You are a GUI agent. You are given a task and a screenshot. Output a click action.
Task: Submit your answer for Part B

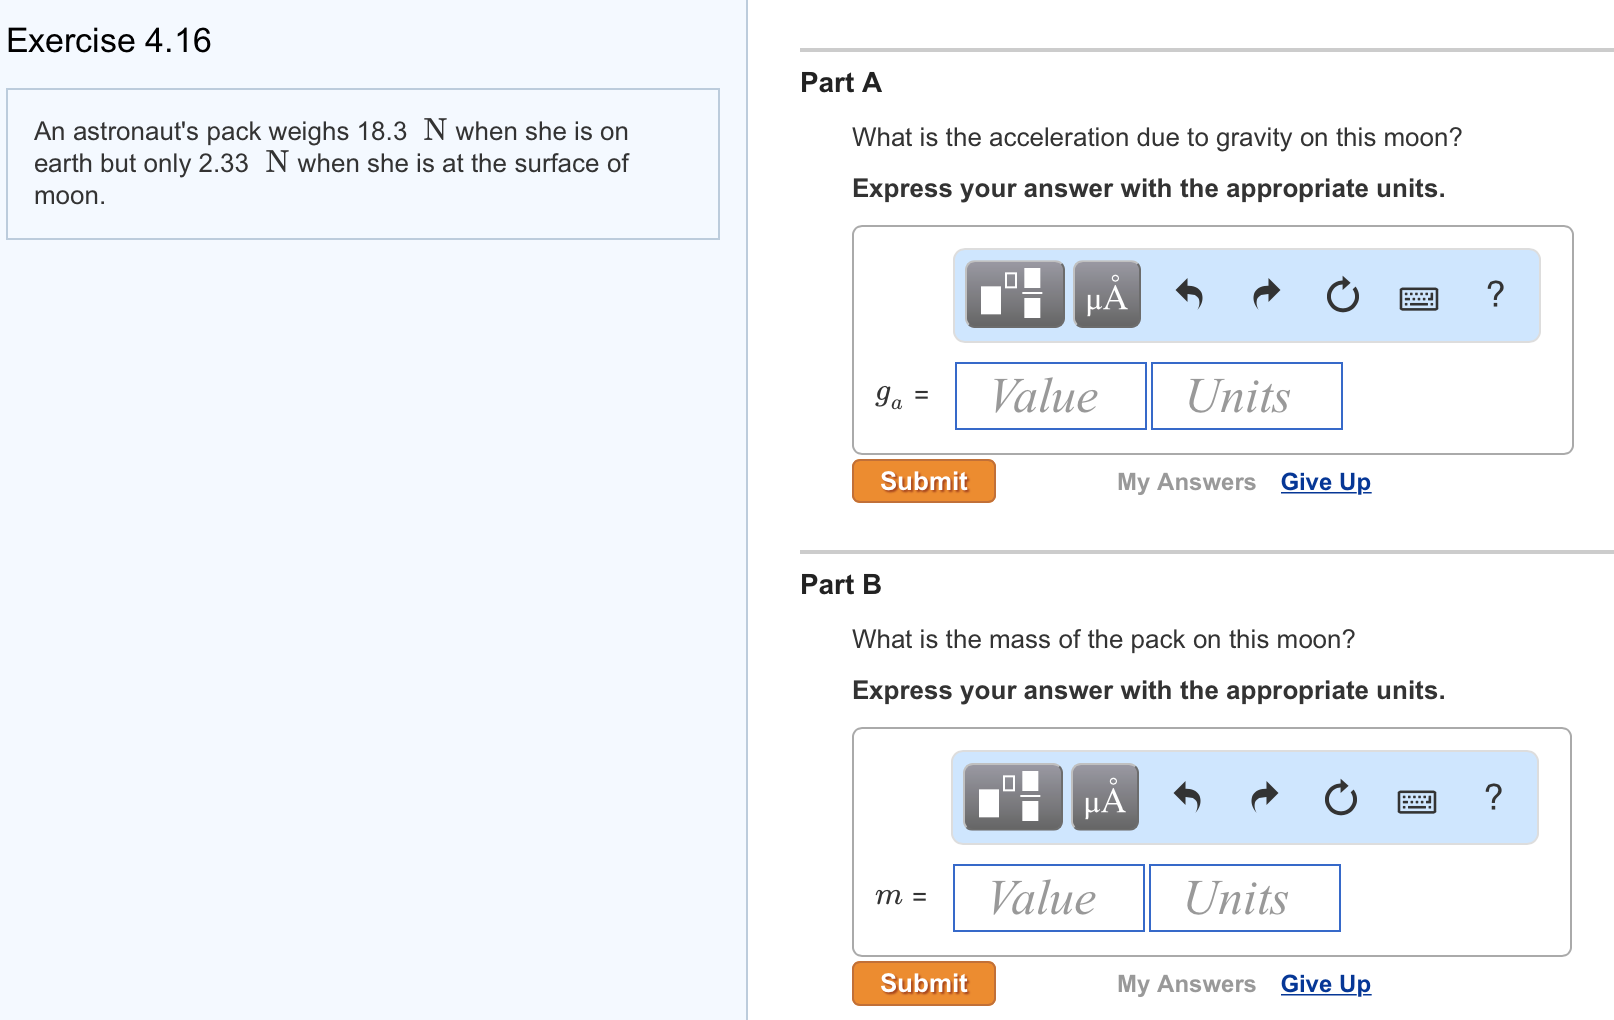(923, 983)
